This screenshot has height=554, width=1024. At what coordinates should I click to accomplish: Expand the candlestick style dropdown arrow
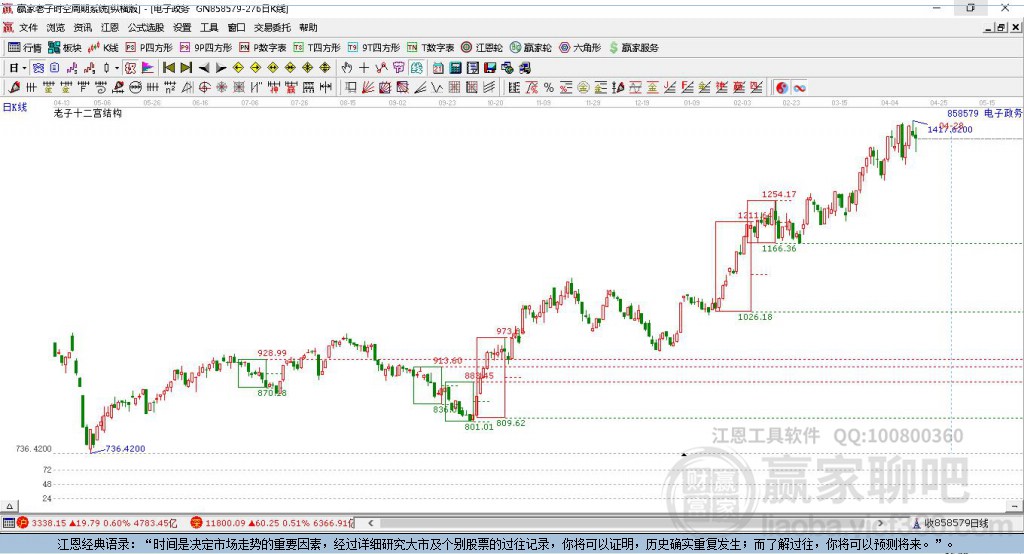point(117,68)
